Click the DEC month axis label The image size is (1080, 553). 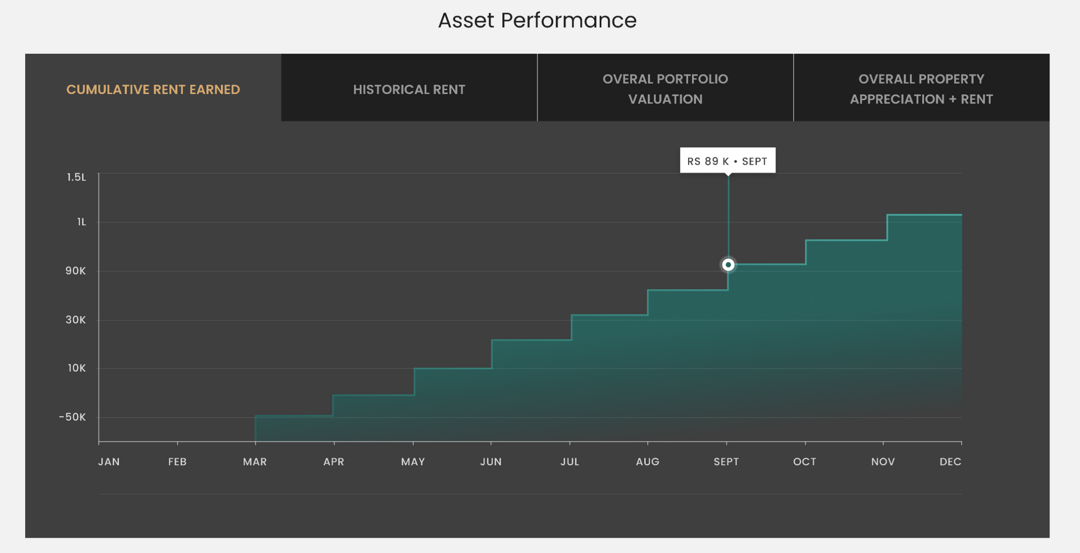[950, 462]
